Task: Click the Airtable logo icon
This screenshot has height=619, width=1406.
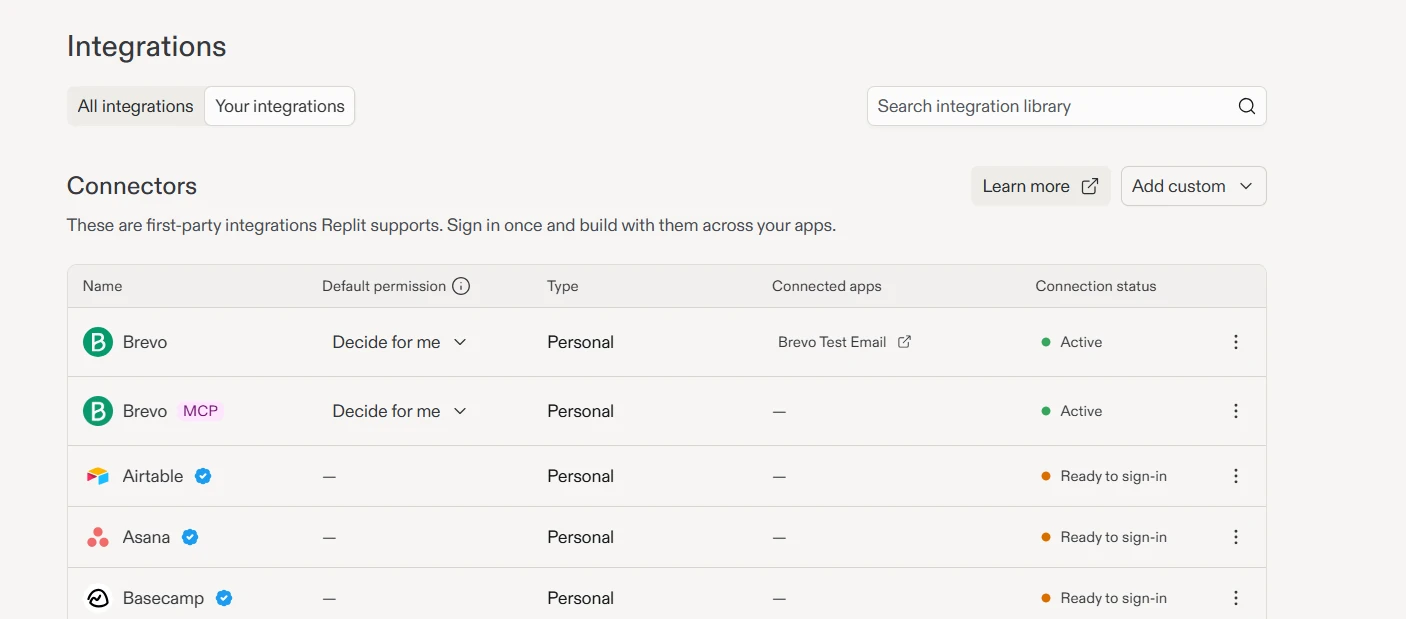Action: coord(98,476)
